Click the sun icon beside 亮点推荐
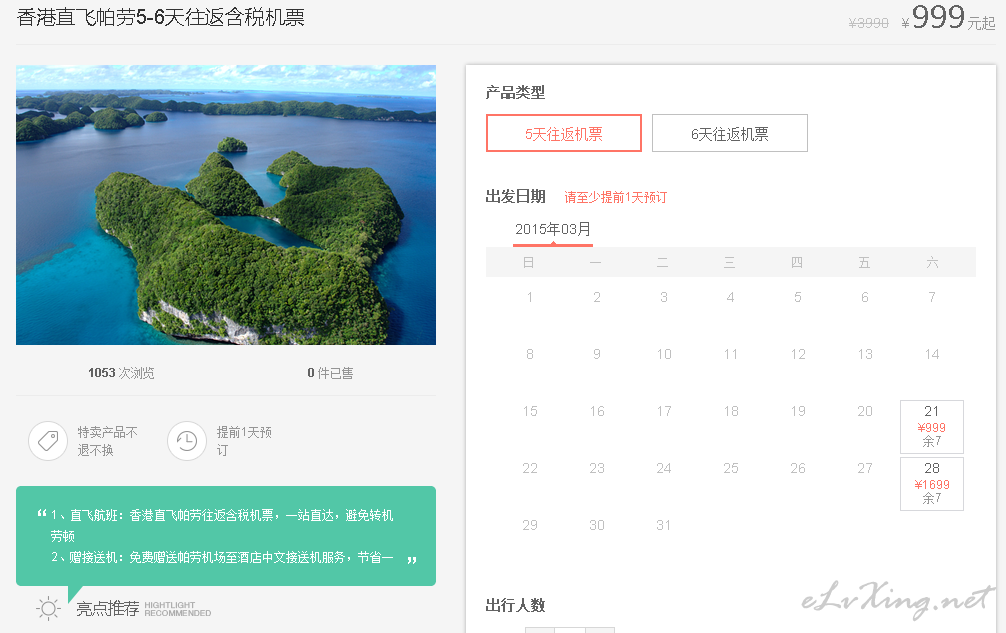The height and width of the screenshot is (633, 1006). [48, 608]
